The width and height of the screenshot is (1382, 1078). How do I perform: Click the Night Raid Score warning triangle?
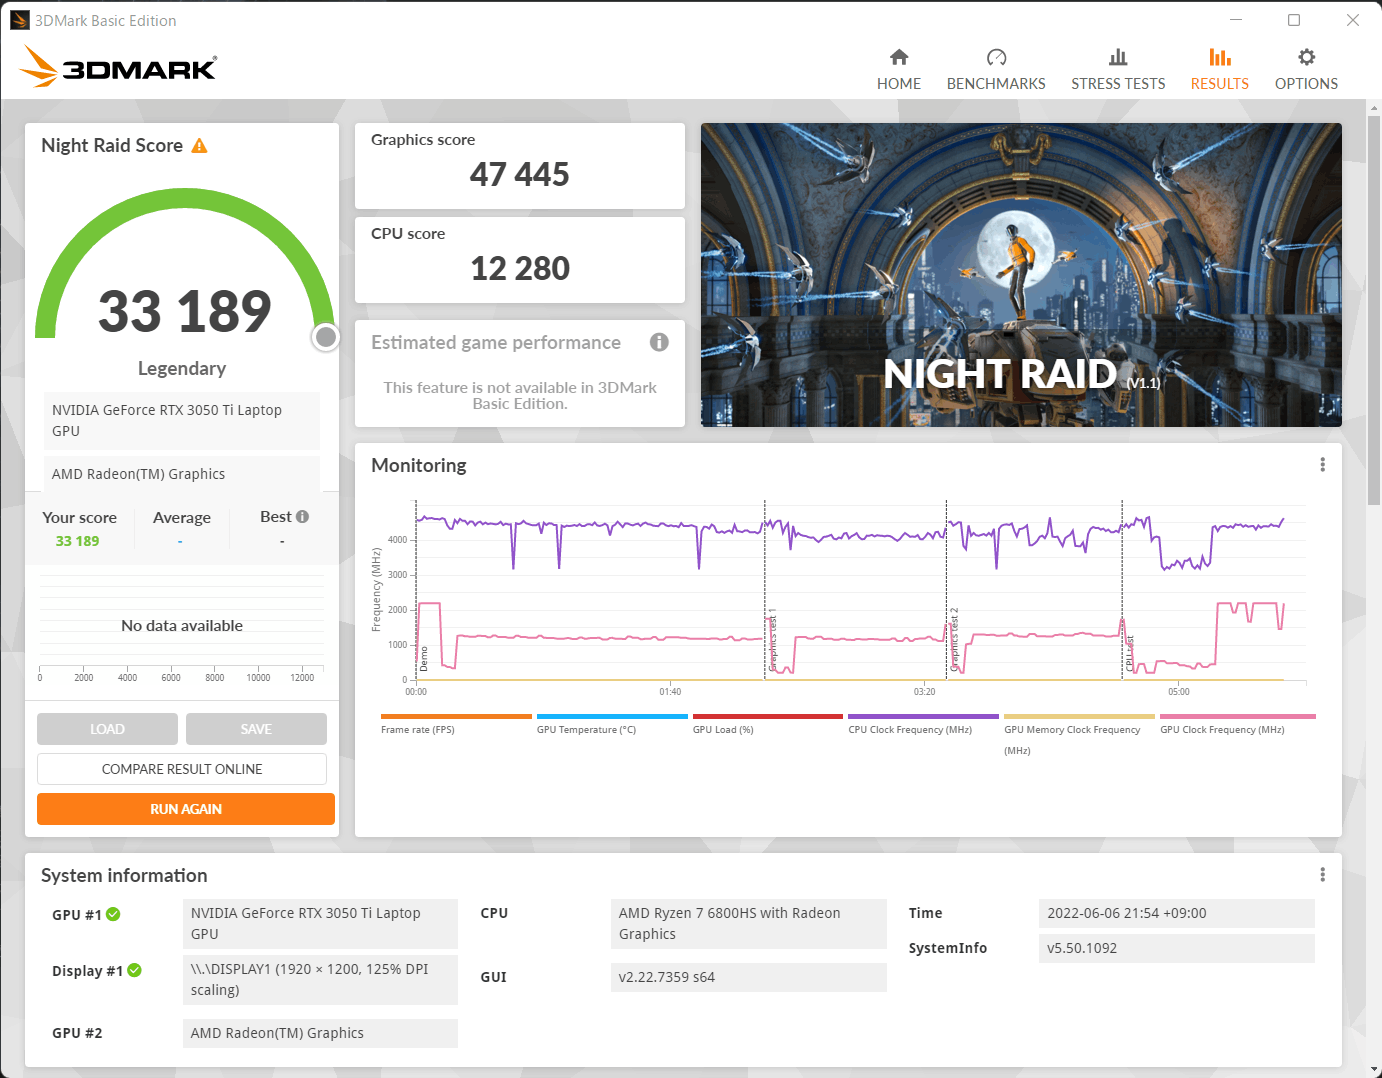[x=199, y=146]
